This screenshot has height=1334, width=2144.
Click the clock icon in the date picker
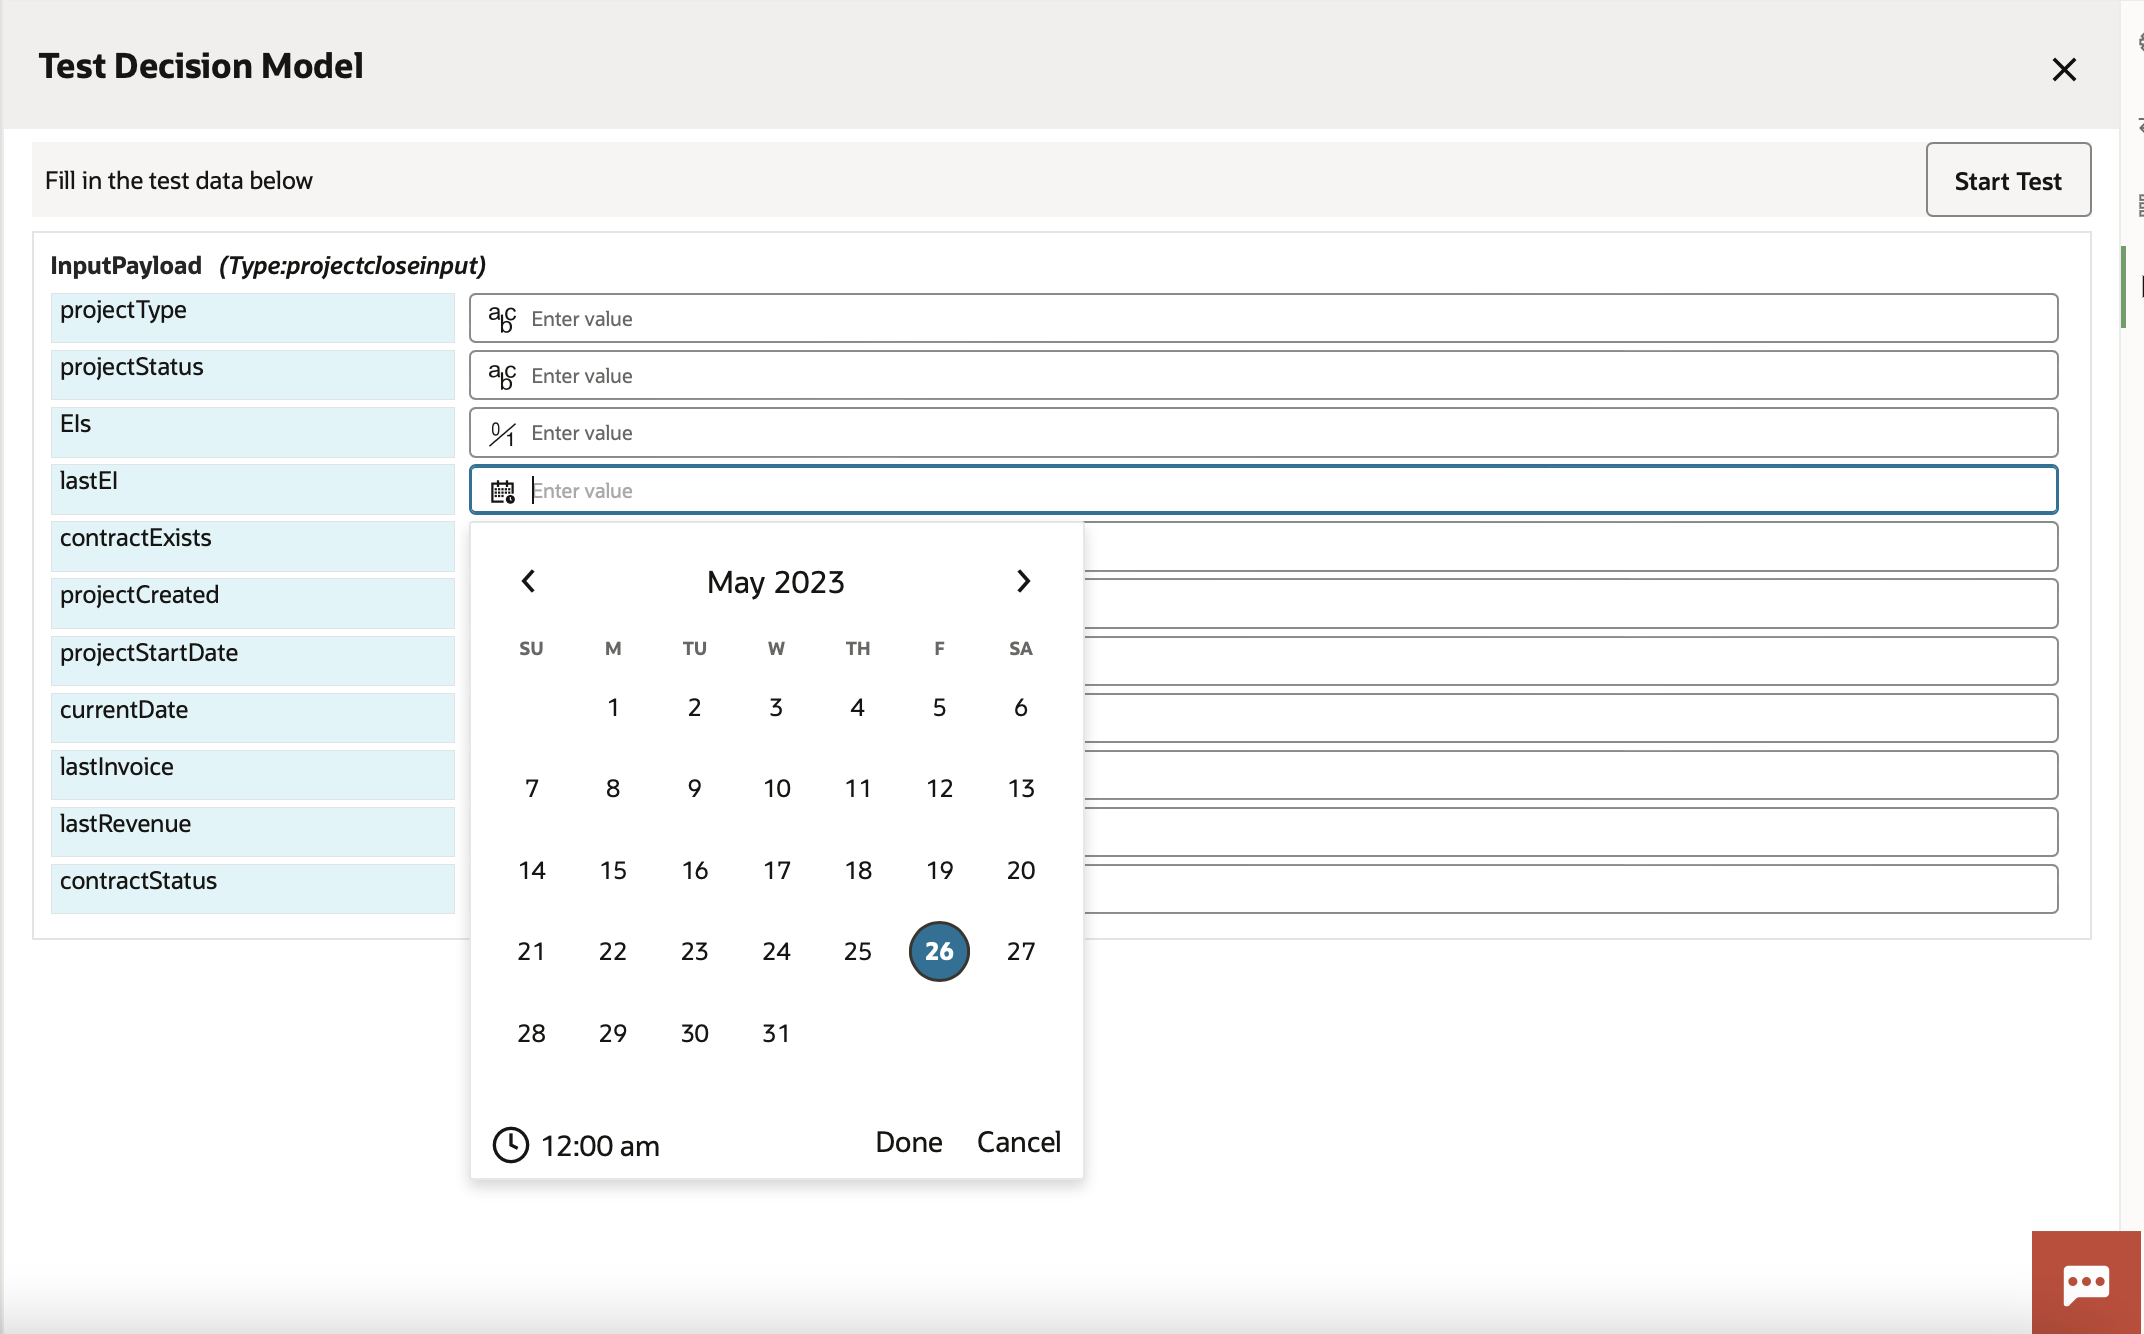point(510,1145)
